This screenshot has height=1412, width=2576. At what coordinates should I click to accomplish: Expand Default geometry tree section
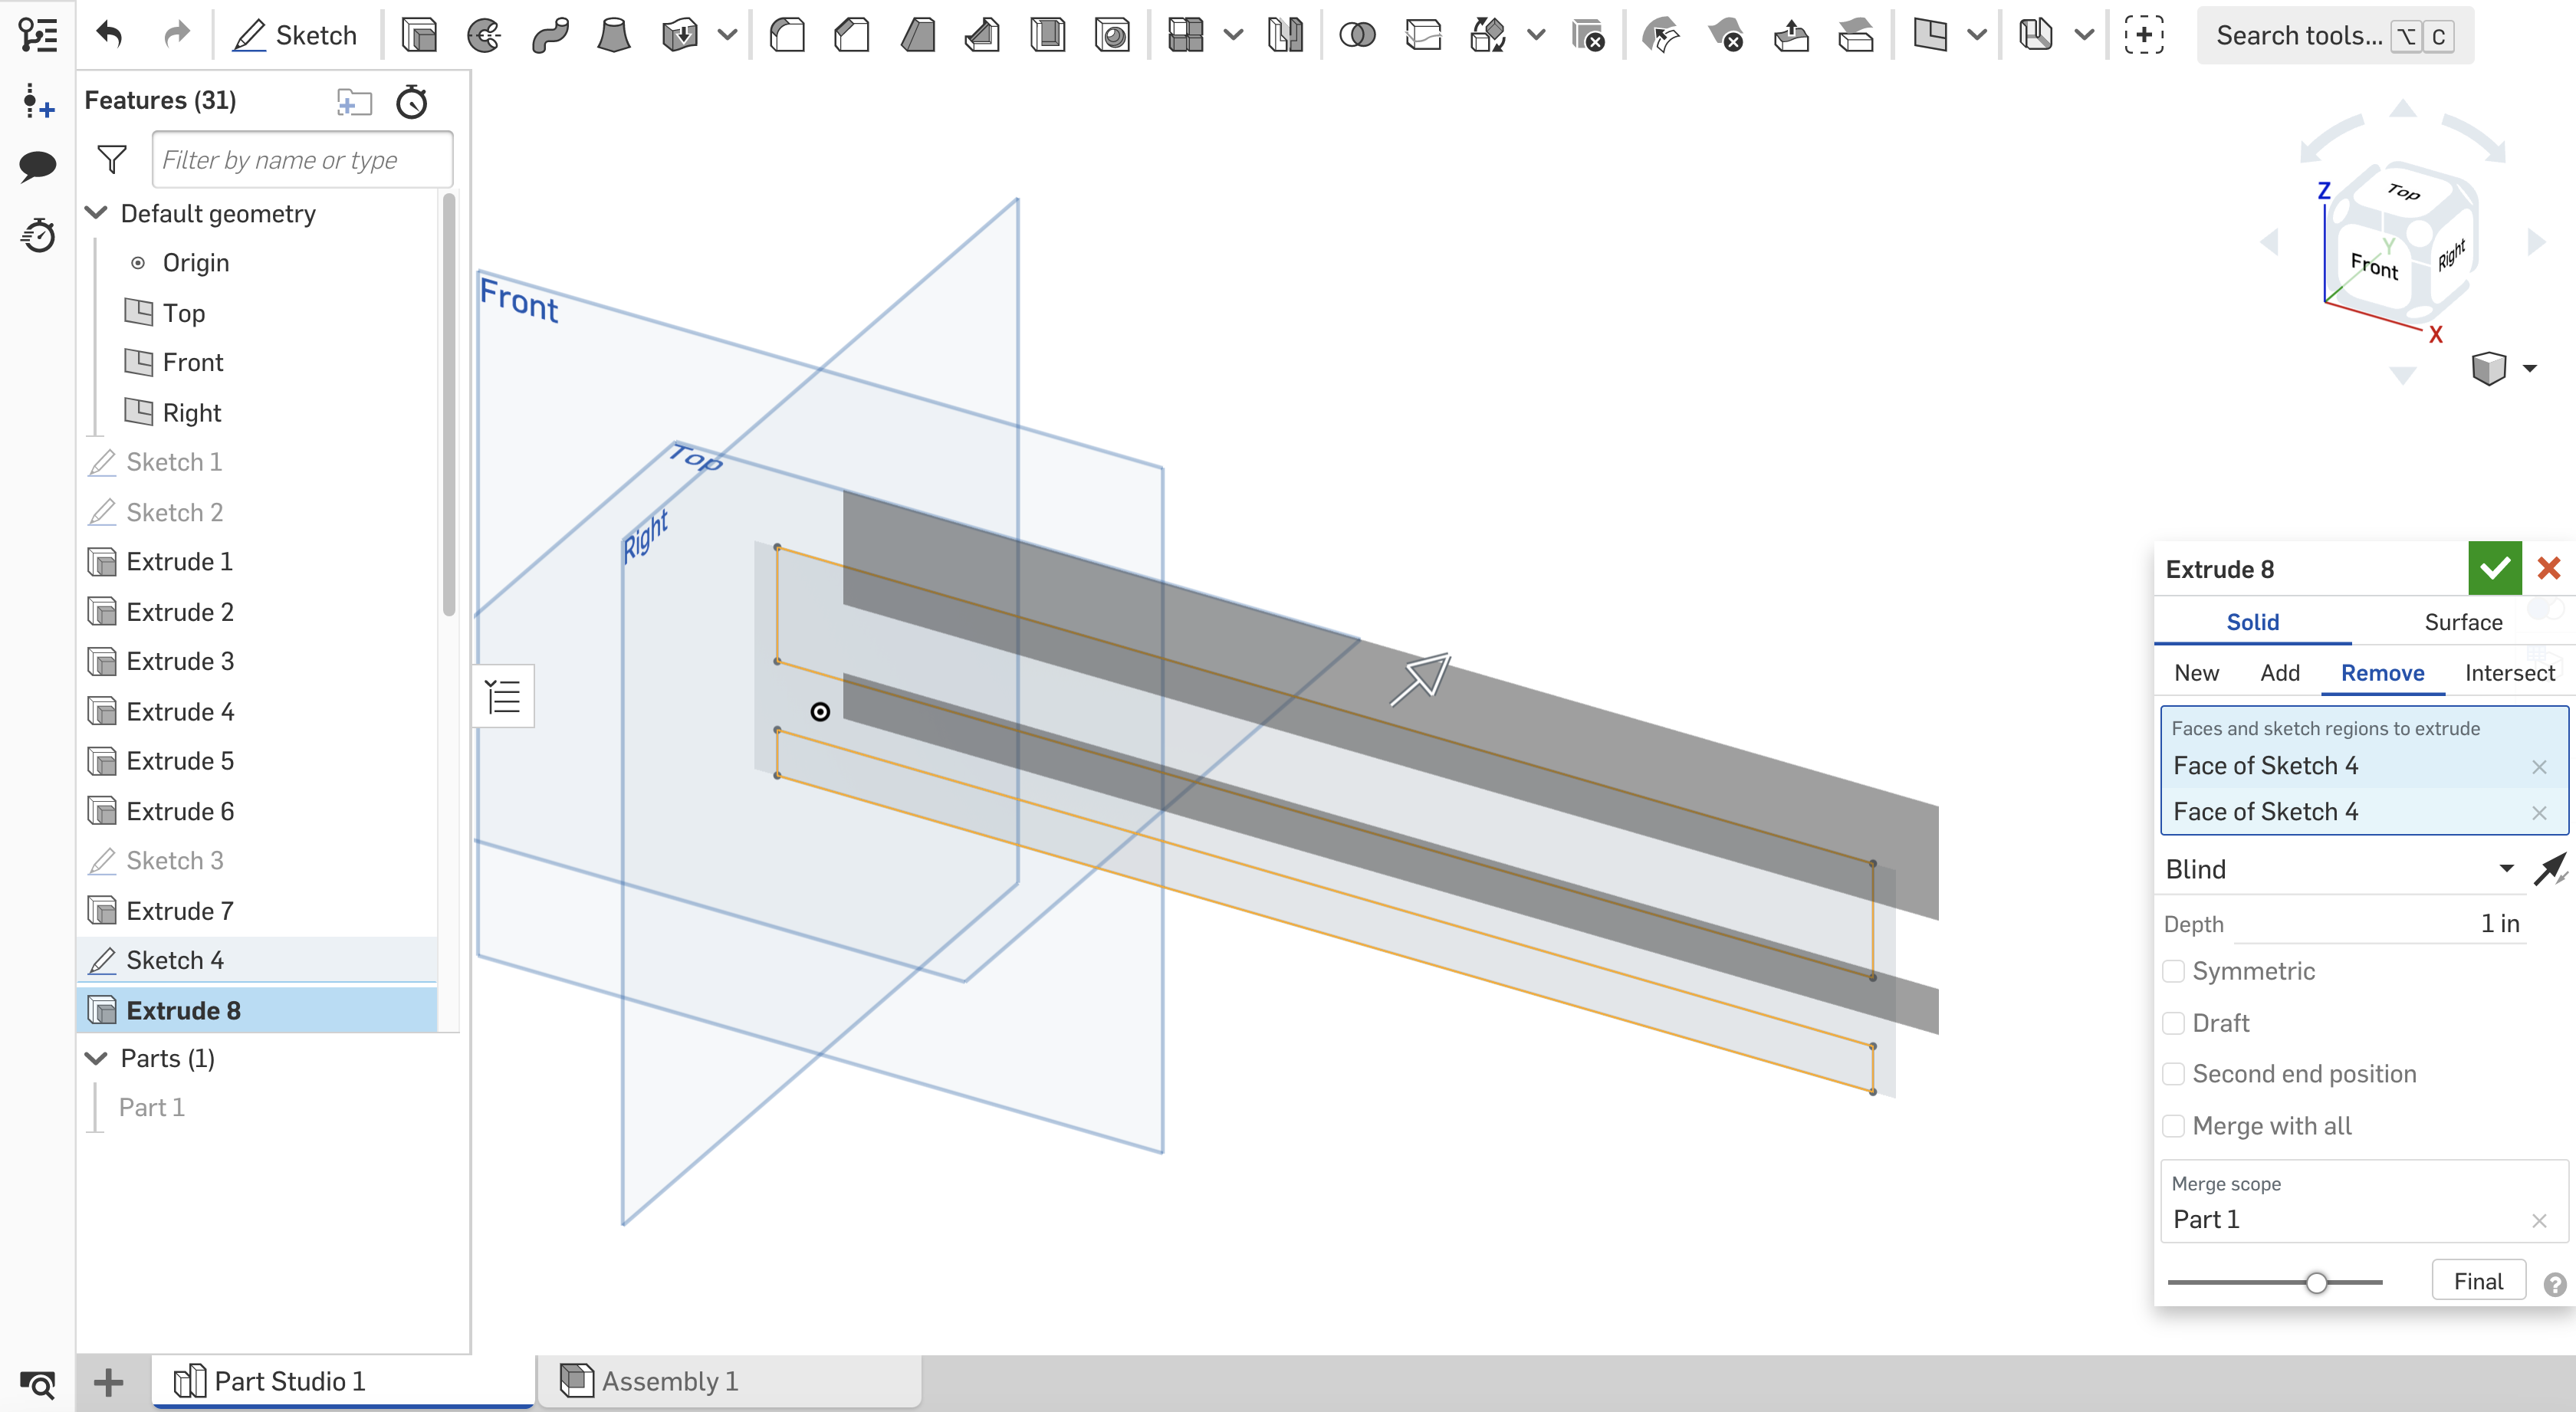coord(97,212)
